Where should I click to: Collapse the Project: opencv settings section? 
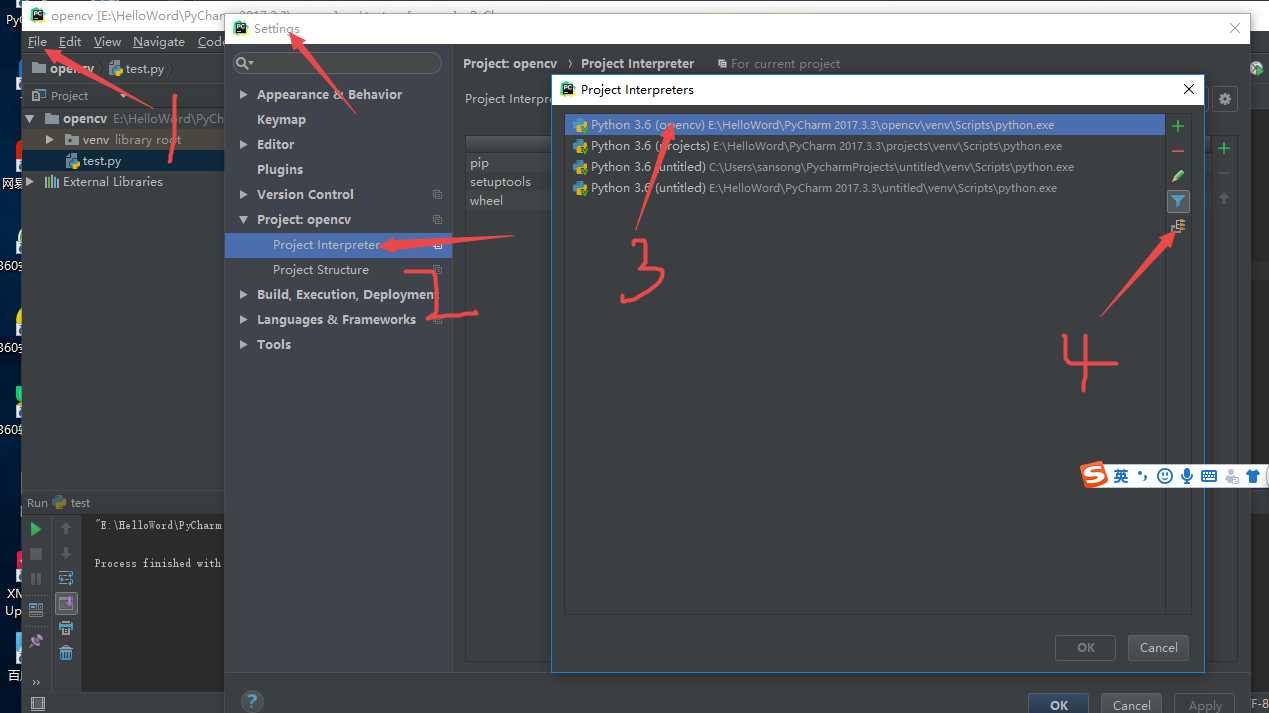244,220
